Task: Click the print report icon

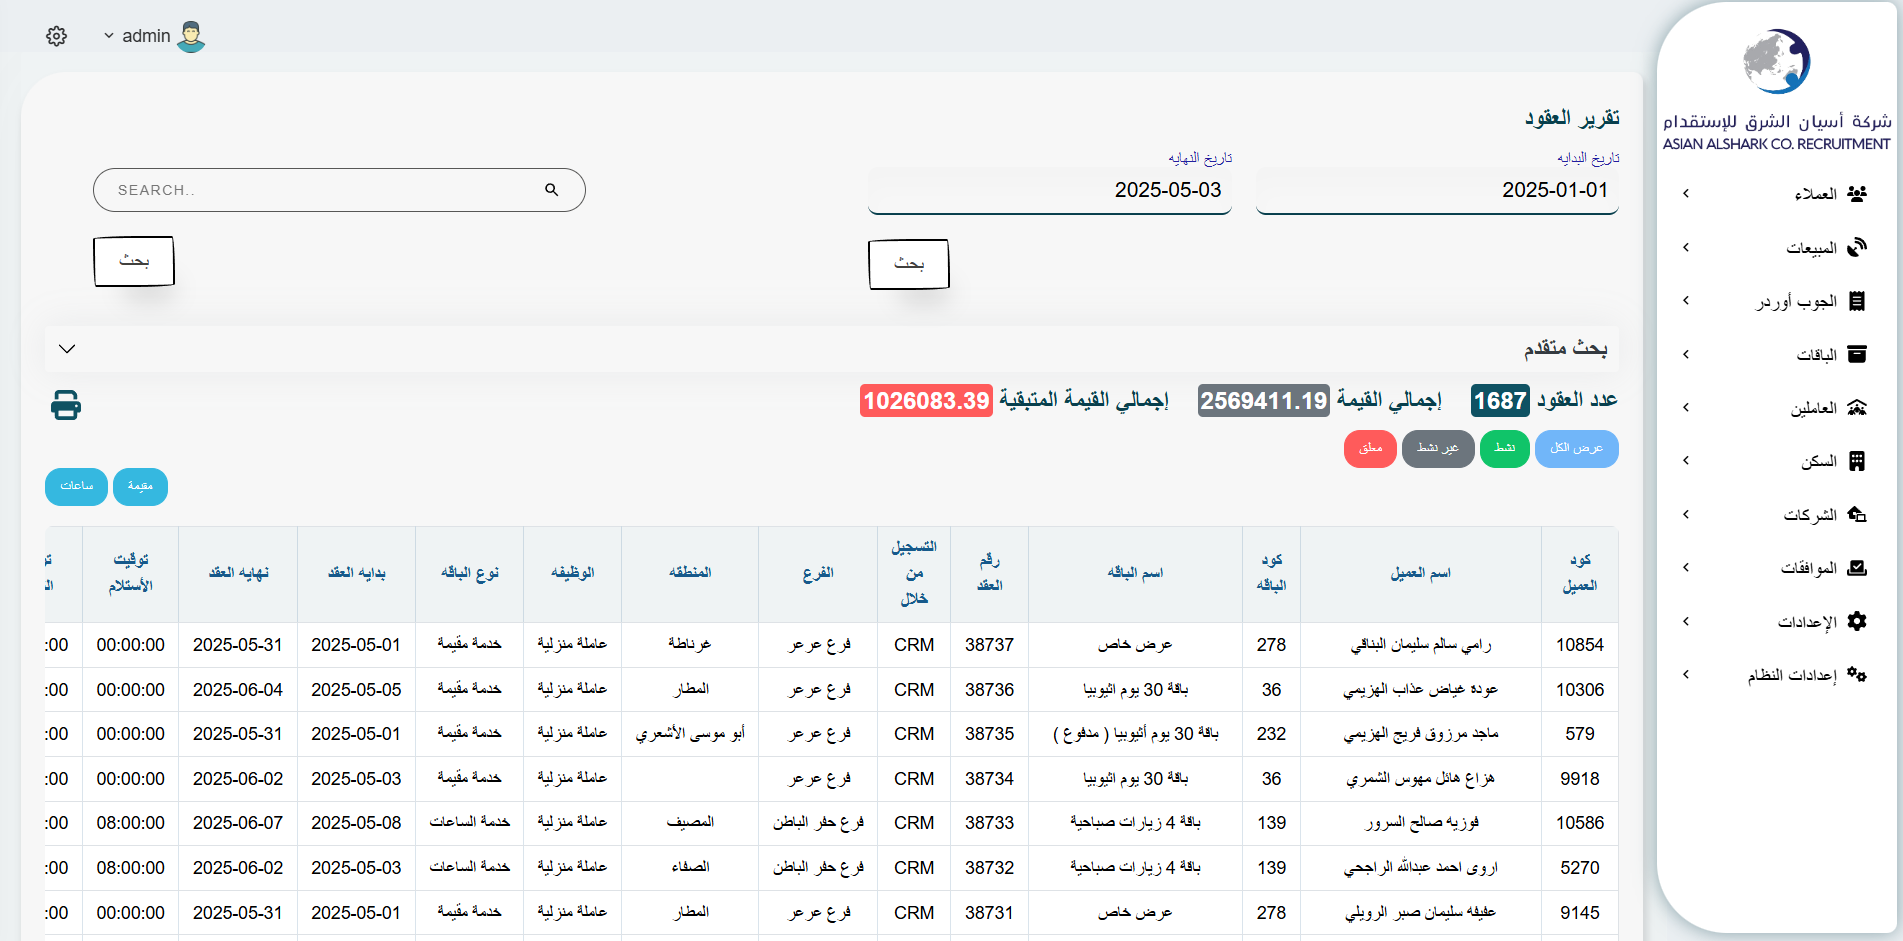Action: 66,405
